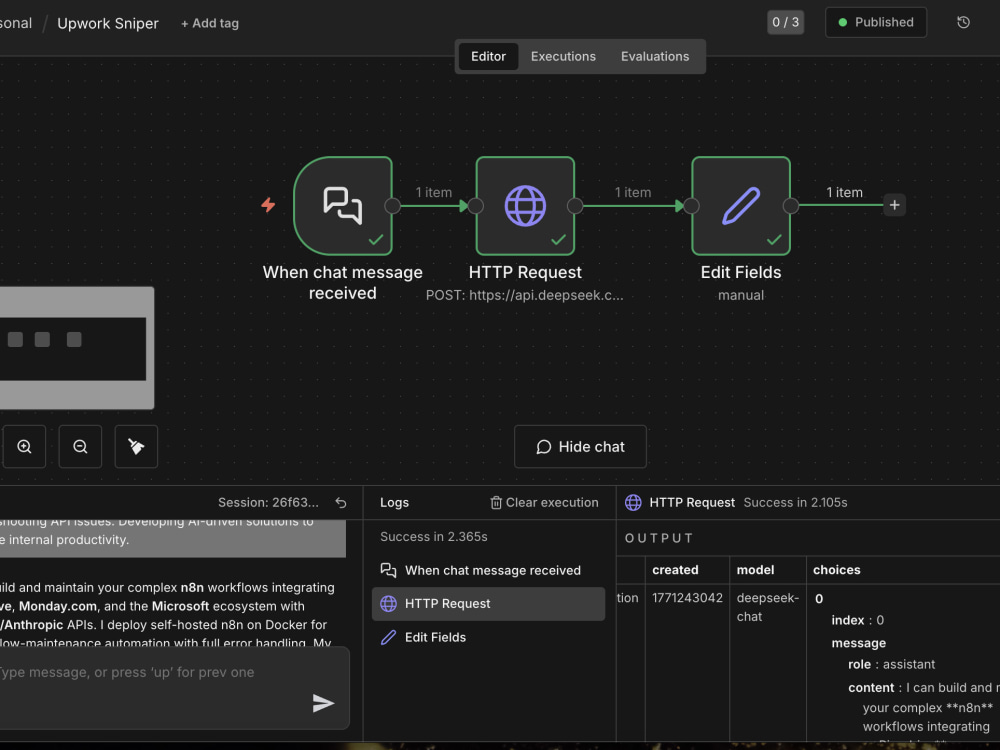
Task: Clear the execution logs
Action: [x=544, y=503]
